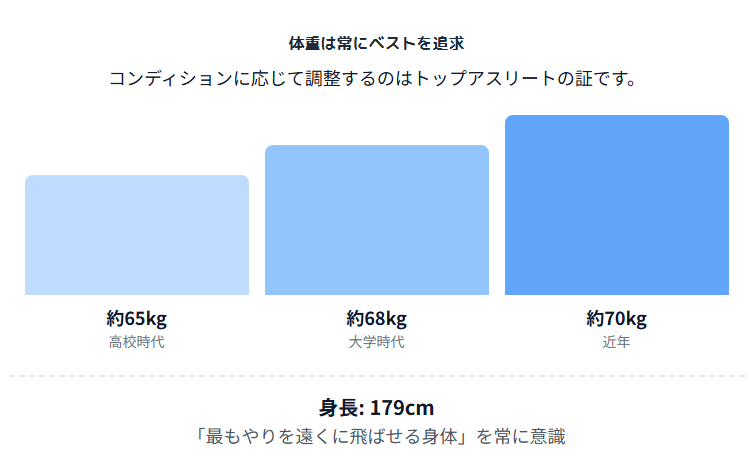Click the 179cm value
This screenshot has height=470, width=753.
pos(402,408)
